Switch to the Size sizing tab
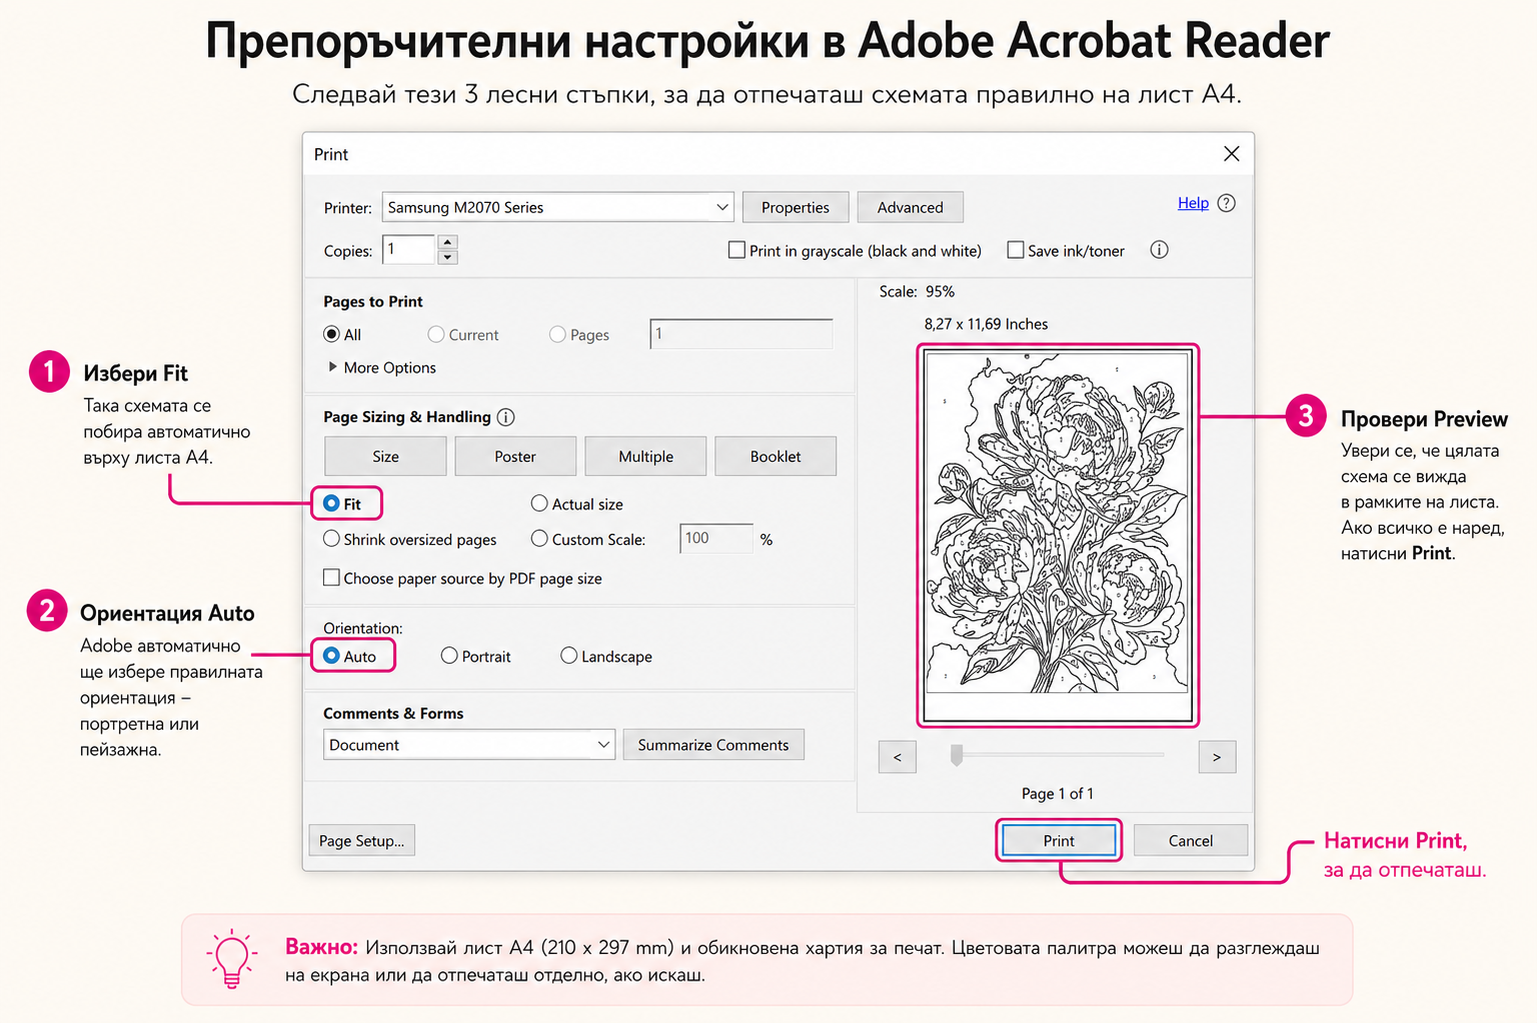The image size is (1537, 1023). pos(385,456)
